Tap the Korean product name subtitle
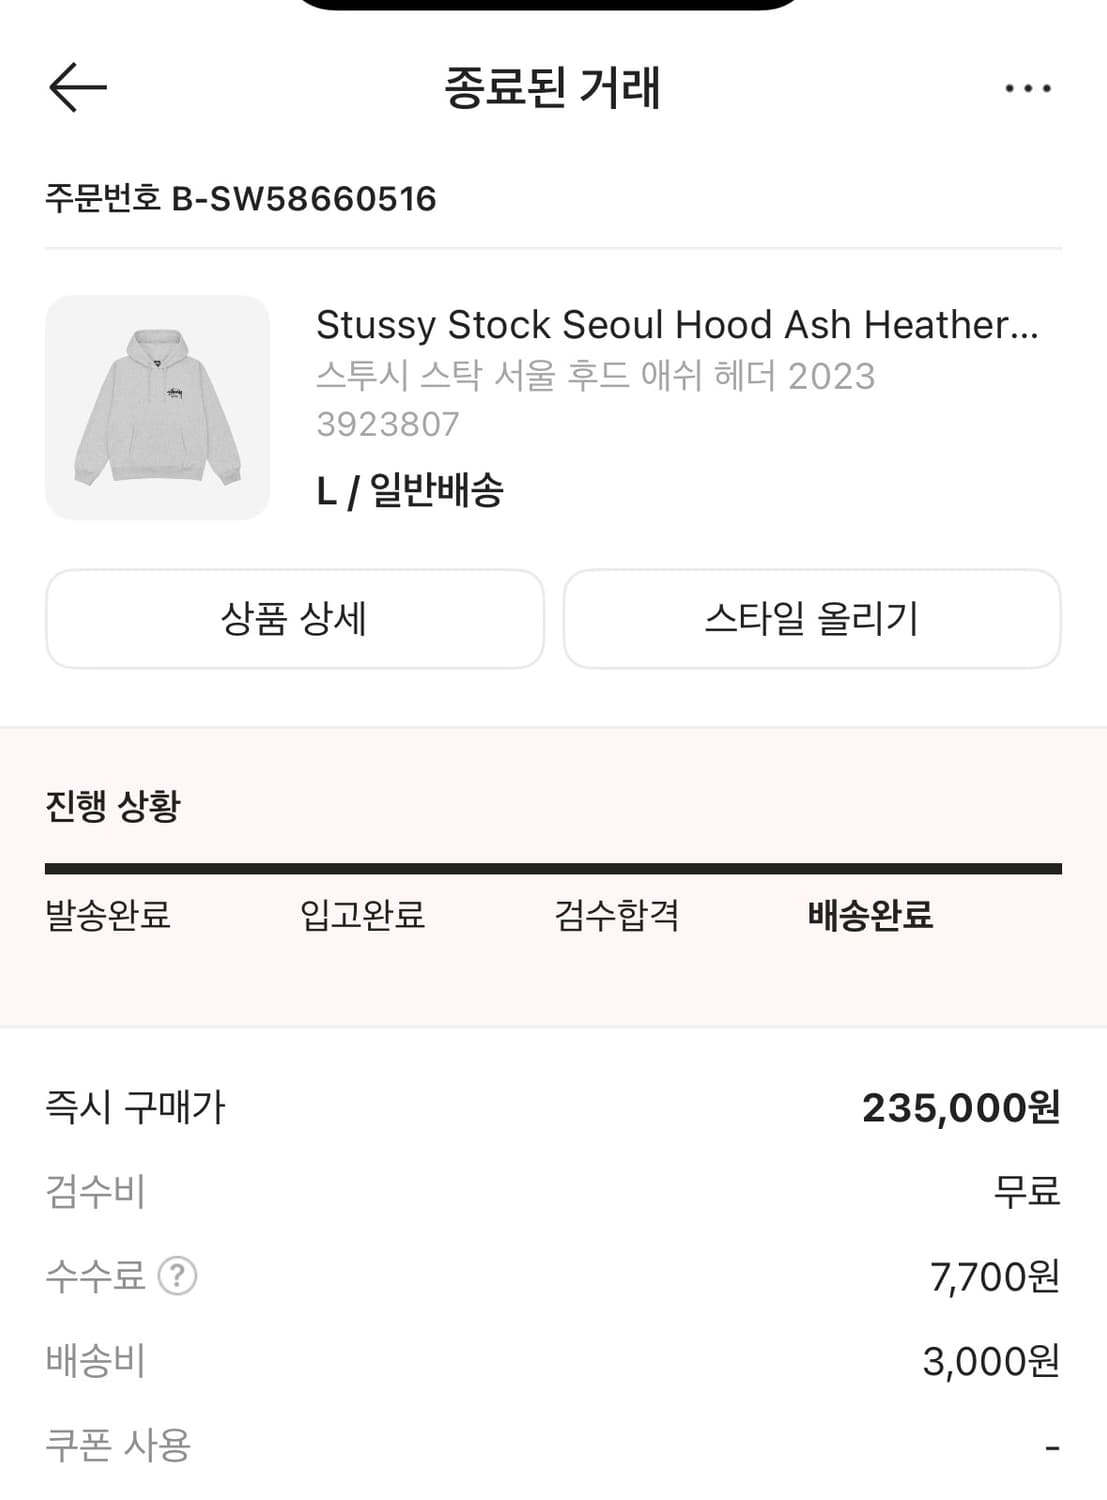 tap(595, 376)
